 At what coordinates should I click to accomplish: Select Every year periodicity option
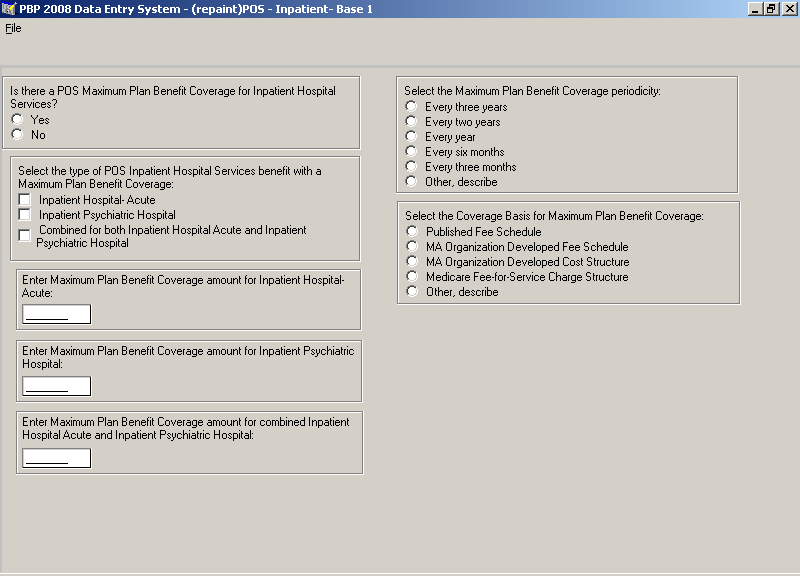pyautogui.click(x=411, y=136)
